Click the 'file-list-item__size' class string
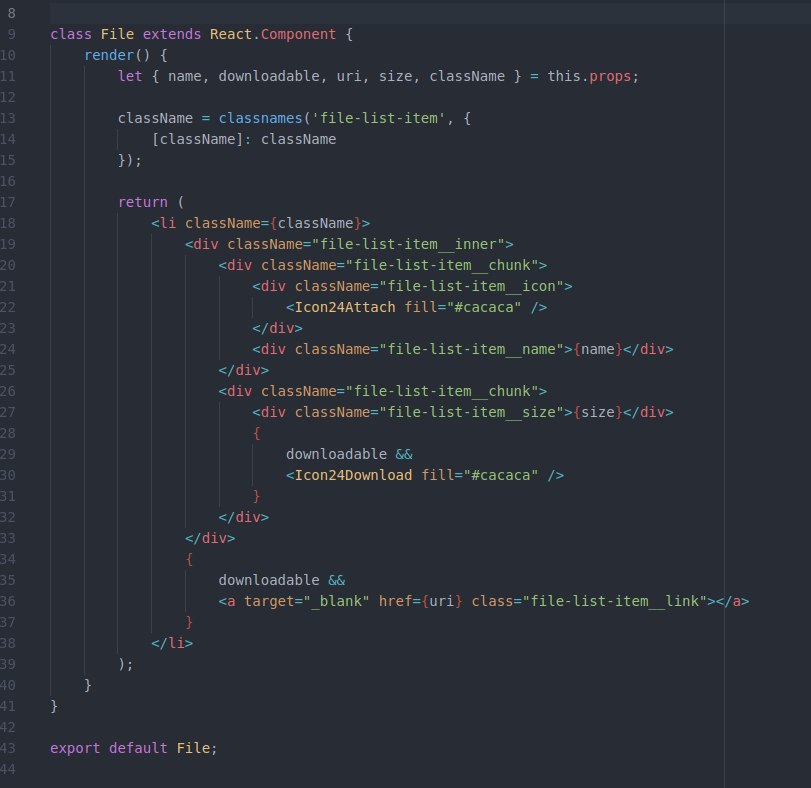811x788 pixels. [x=472, y=412]
